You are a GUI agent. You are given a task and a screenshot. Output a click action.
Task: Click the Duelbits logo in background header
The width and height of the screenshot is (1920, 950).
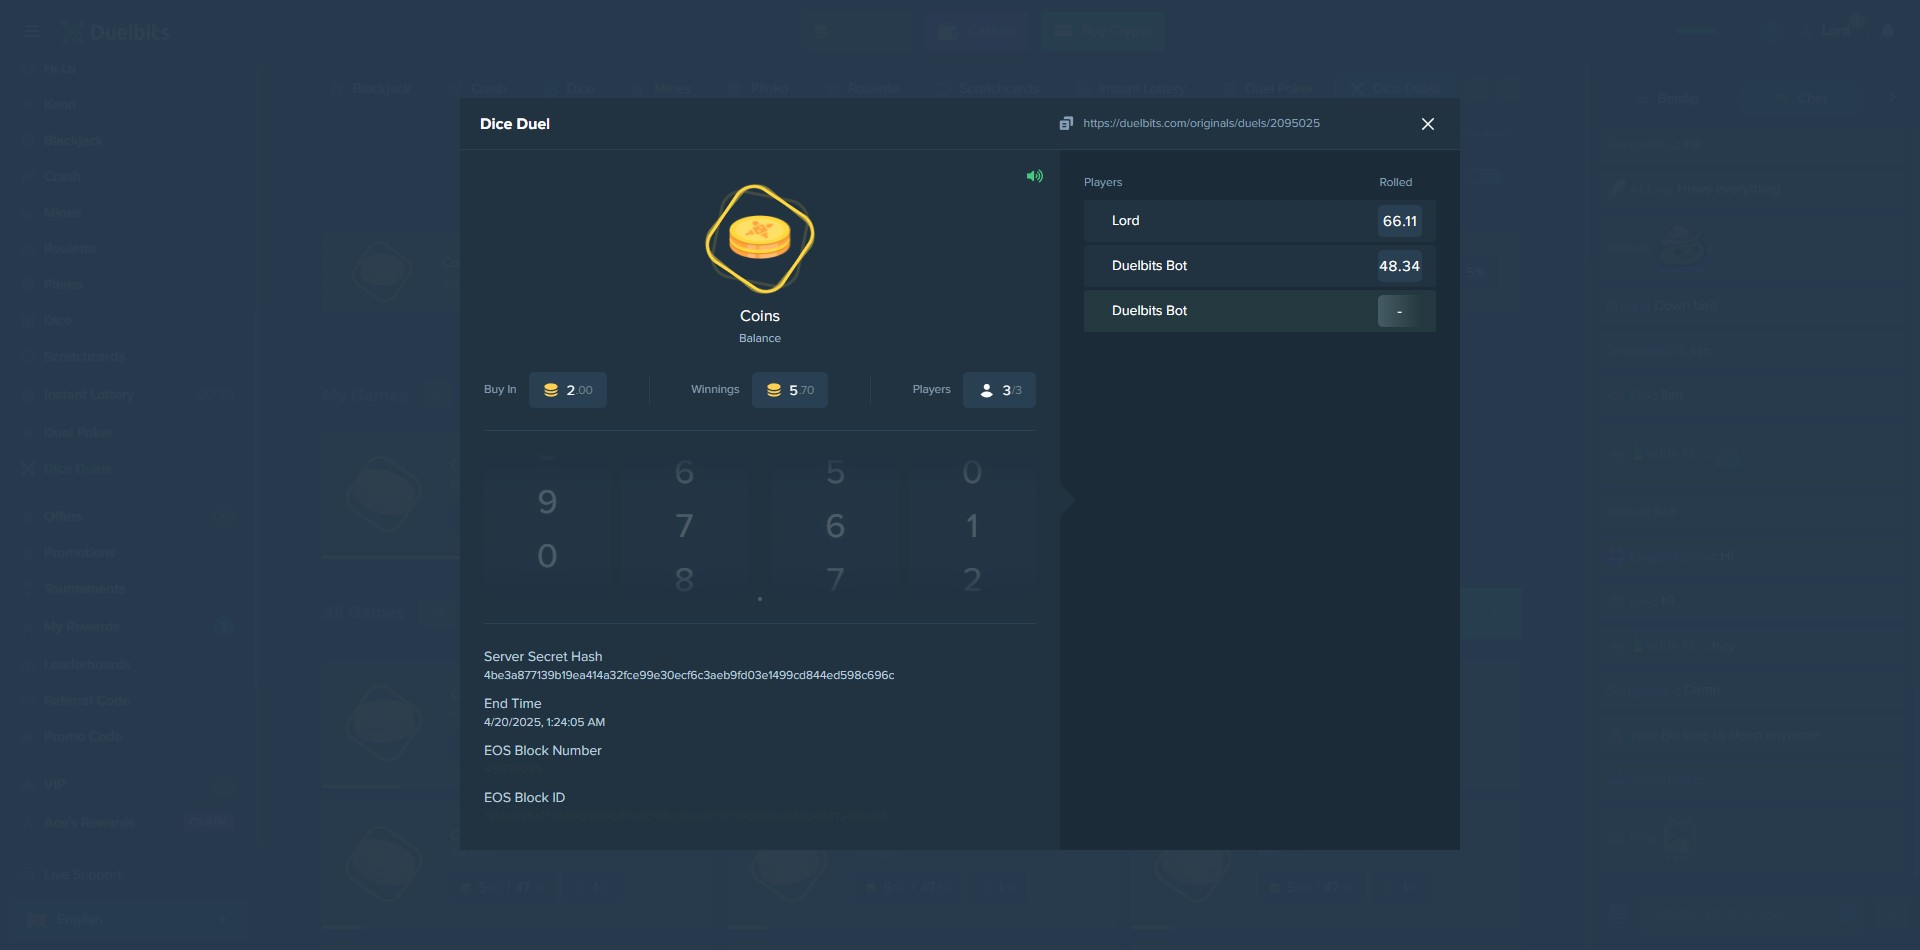coord(116,32)
